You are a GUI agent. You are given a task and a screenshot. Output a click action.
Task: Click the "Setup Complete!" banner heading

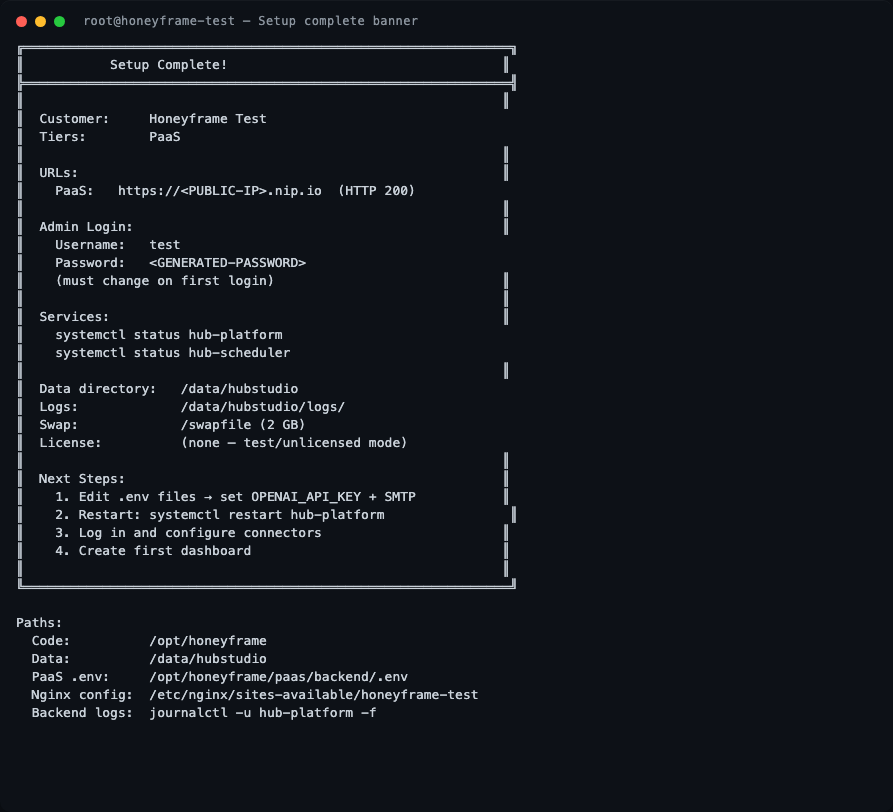[168, 65]
